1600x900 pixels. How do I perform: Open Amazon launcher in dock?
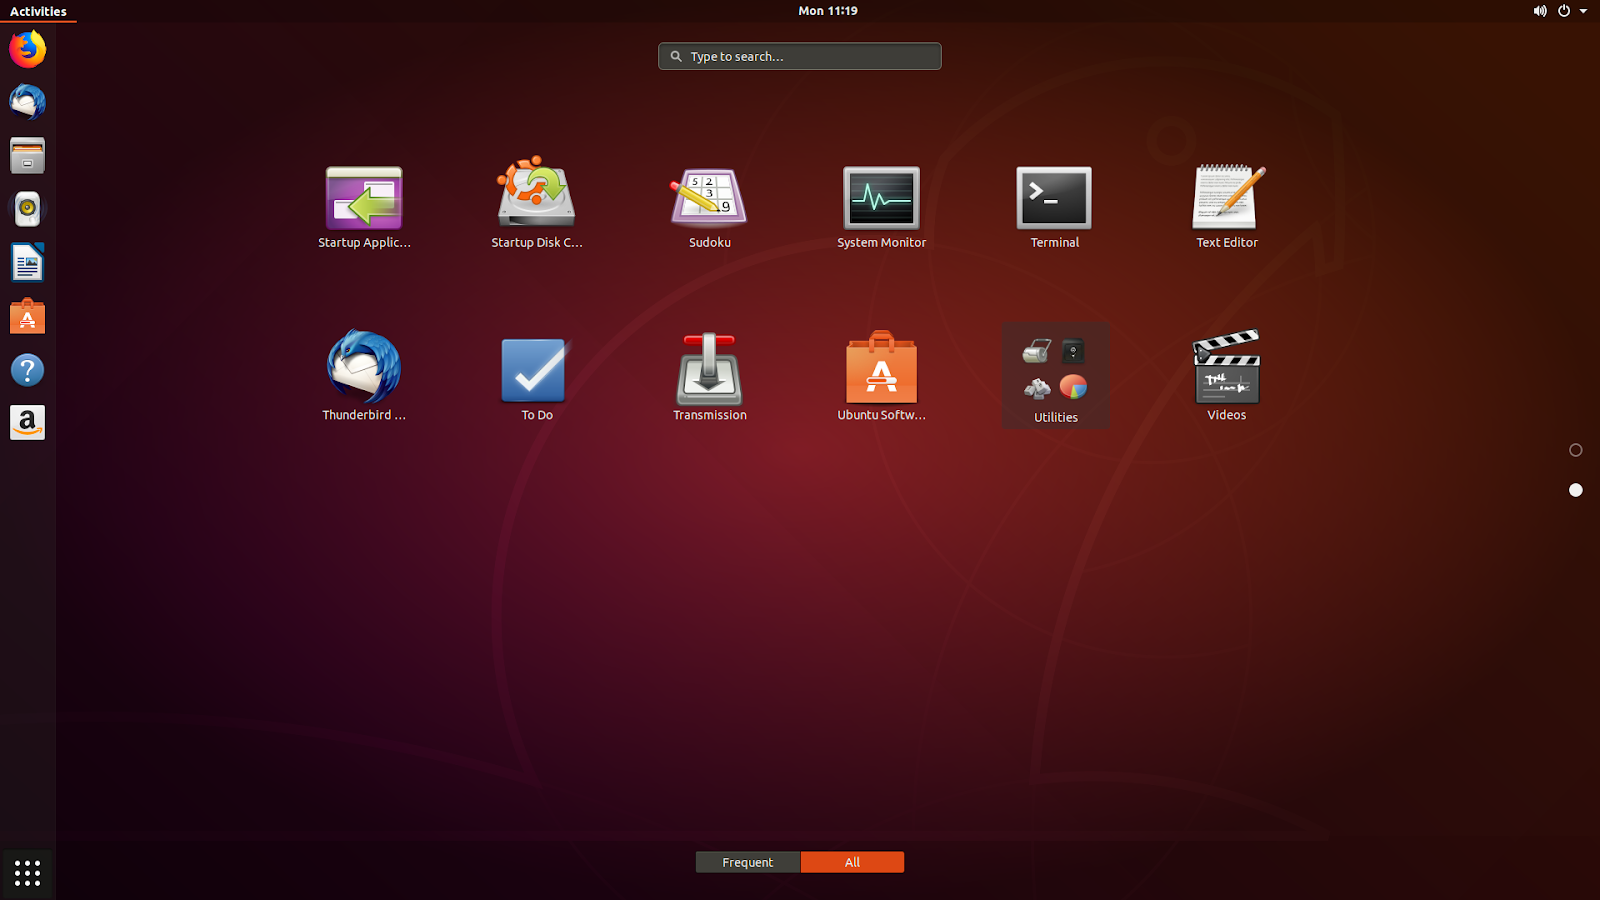tap(27, 423)
